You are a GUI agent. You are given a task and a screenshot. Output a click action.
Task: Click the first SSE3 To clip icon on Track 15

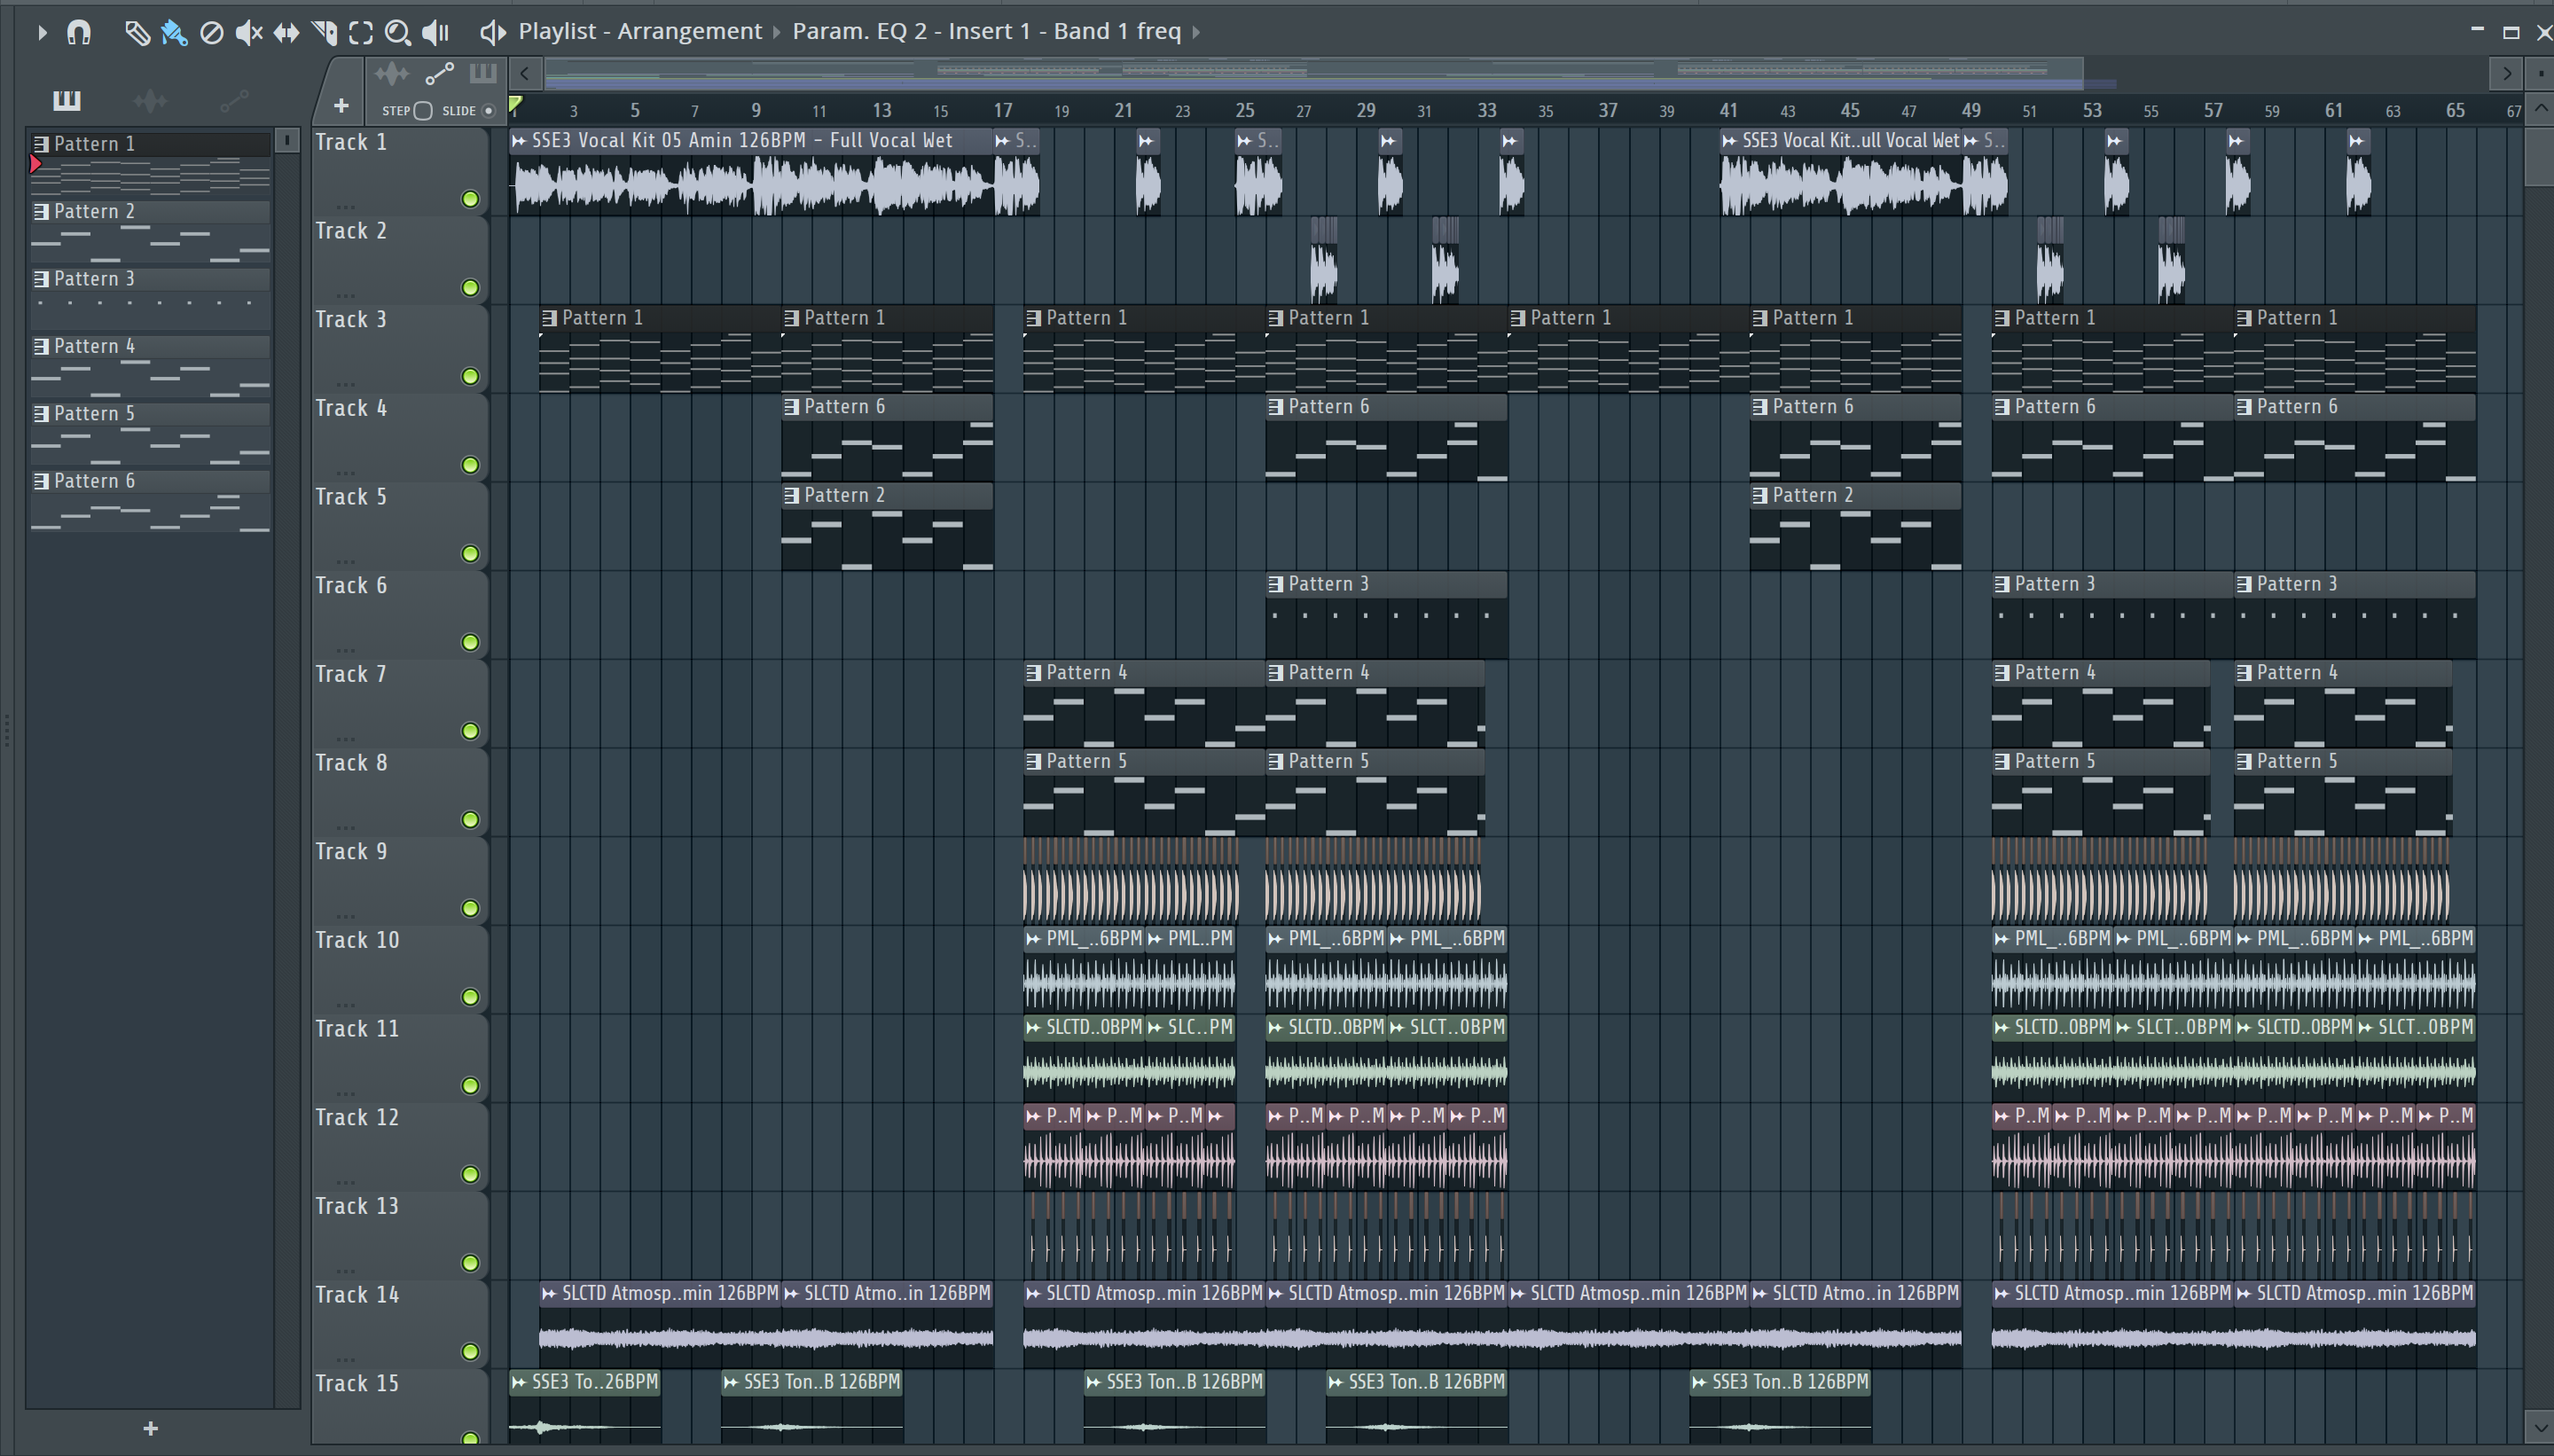pyautogui.click(x=519, y=1383)
